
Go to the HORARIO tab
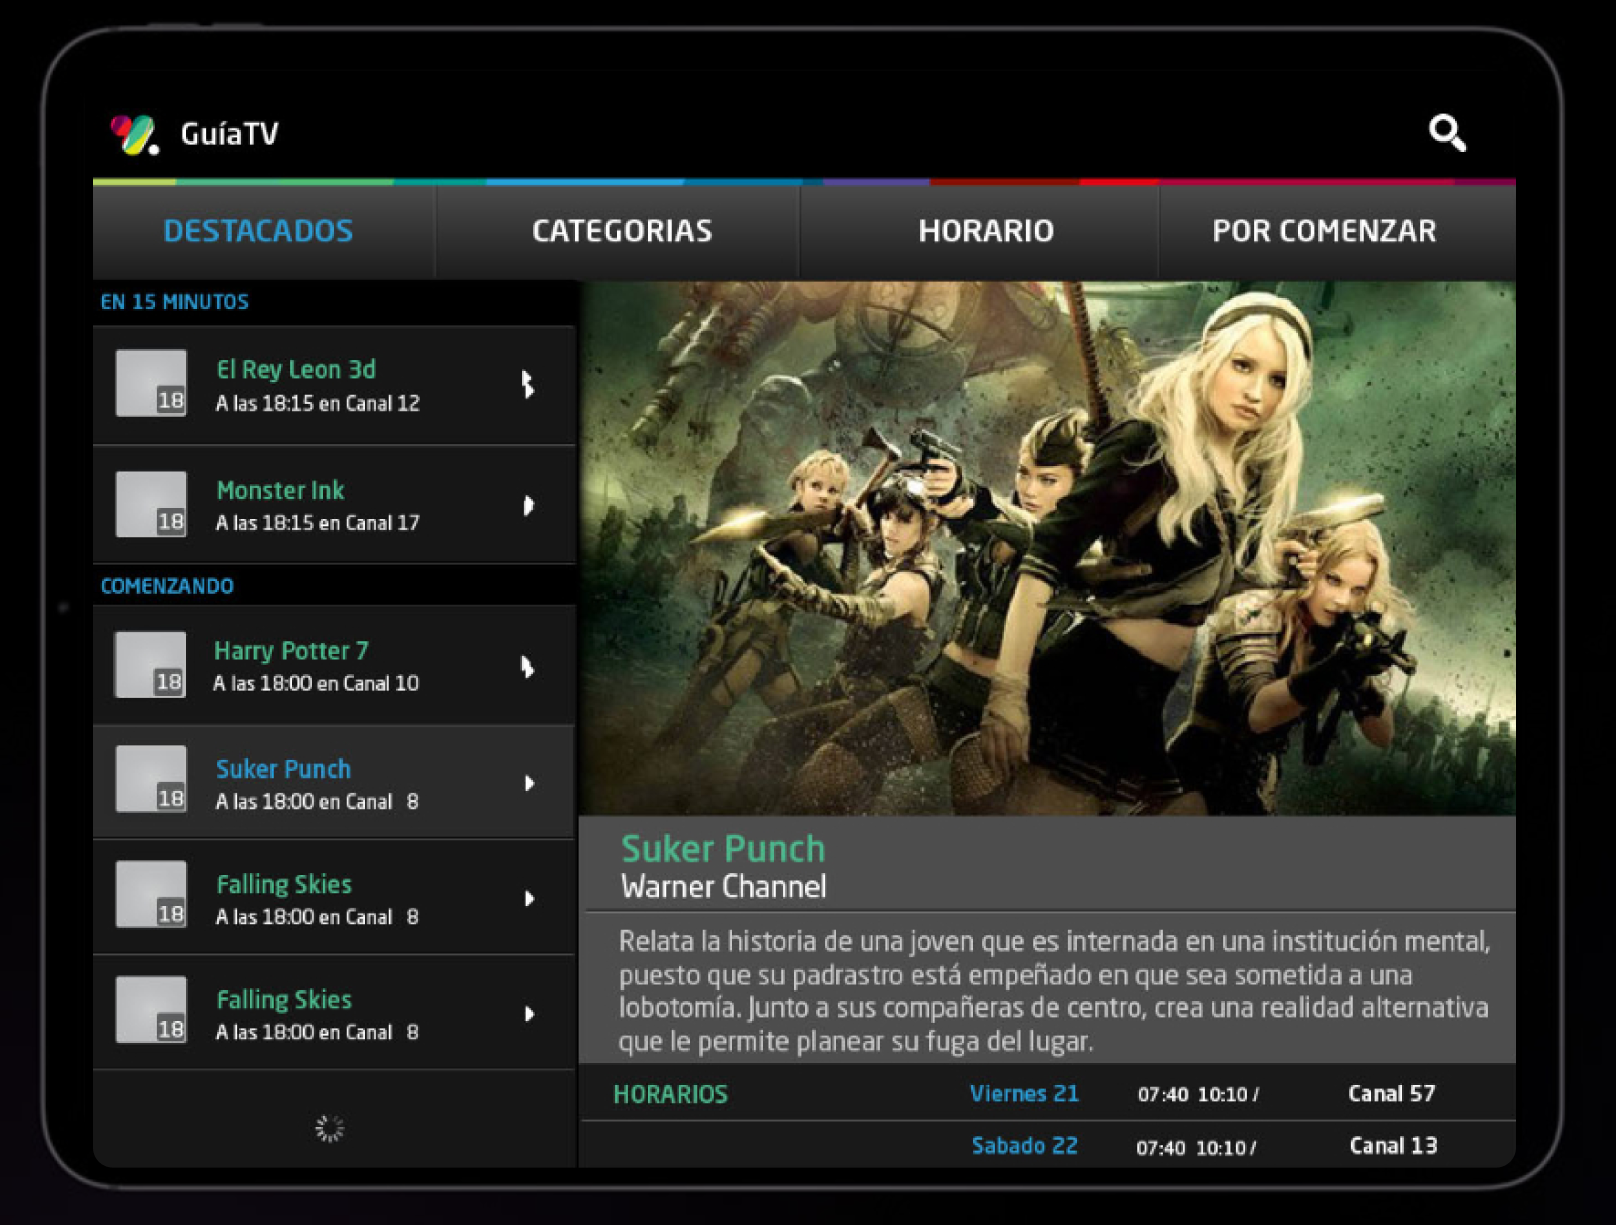point(985,231)
